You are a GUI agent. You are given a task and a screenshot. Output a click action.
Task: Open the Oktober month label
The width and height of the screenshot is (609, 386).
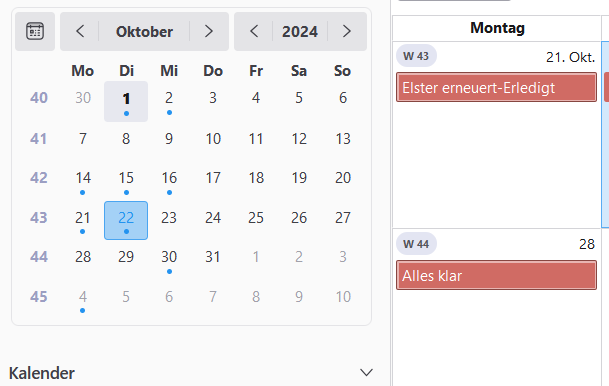pos(144,31)
